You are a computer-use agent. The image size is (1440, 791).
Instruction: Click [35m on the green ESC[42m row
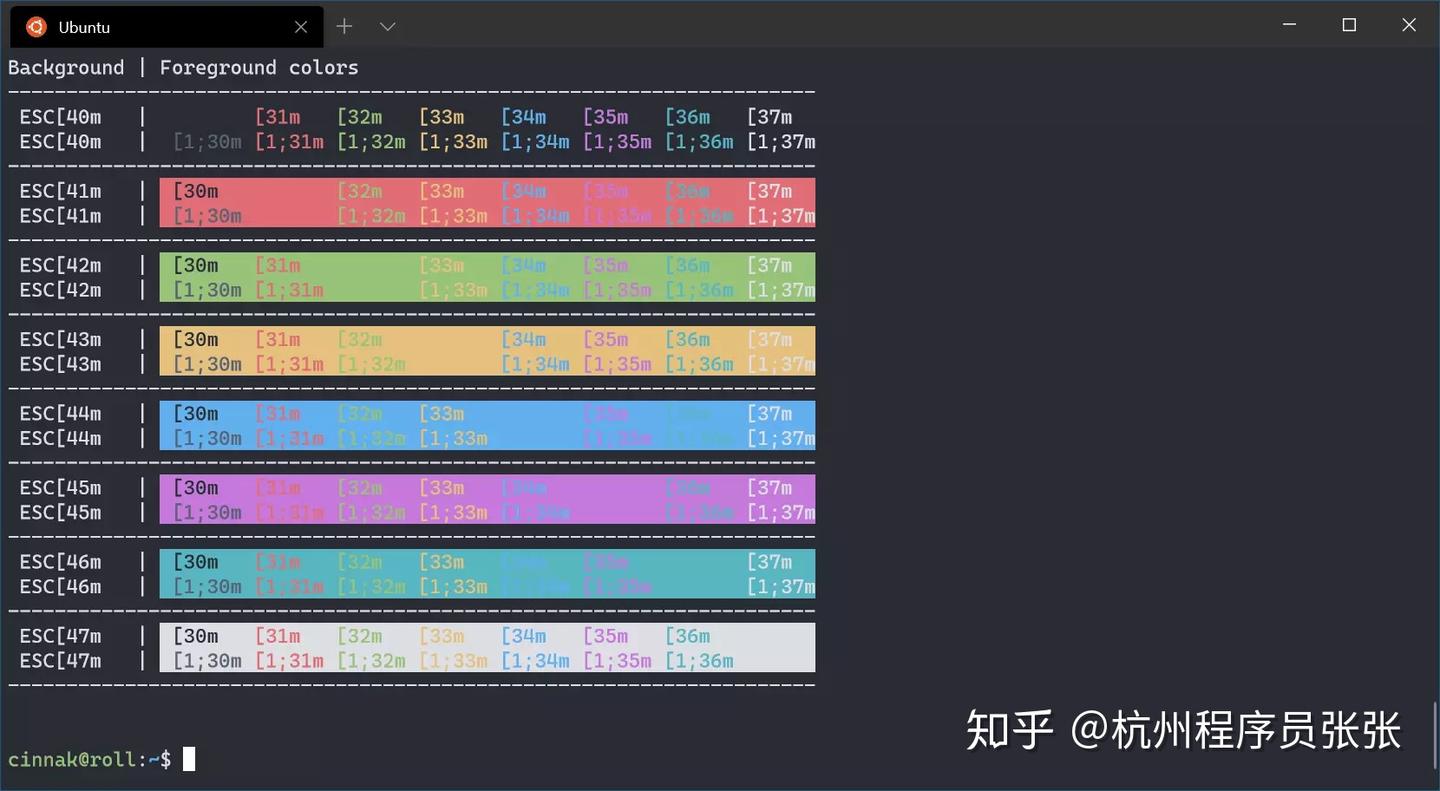click(x=605, y=265)
